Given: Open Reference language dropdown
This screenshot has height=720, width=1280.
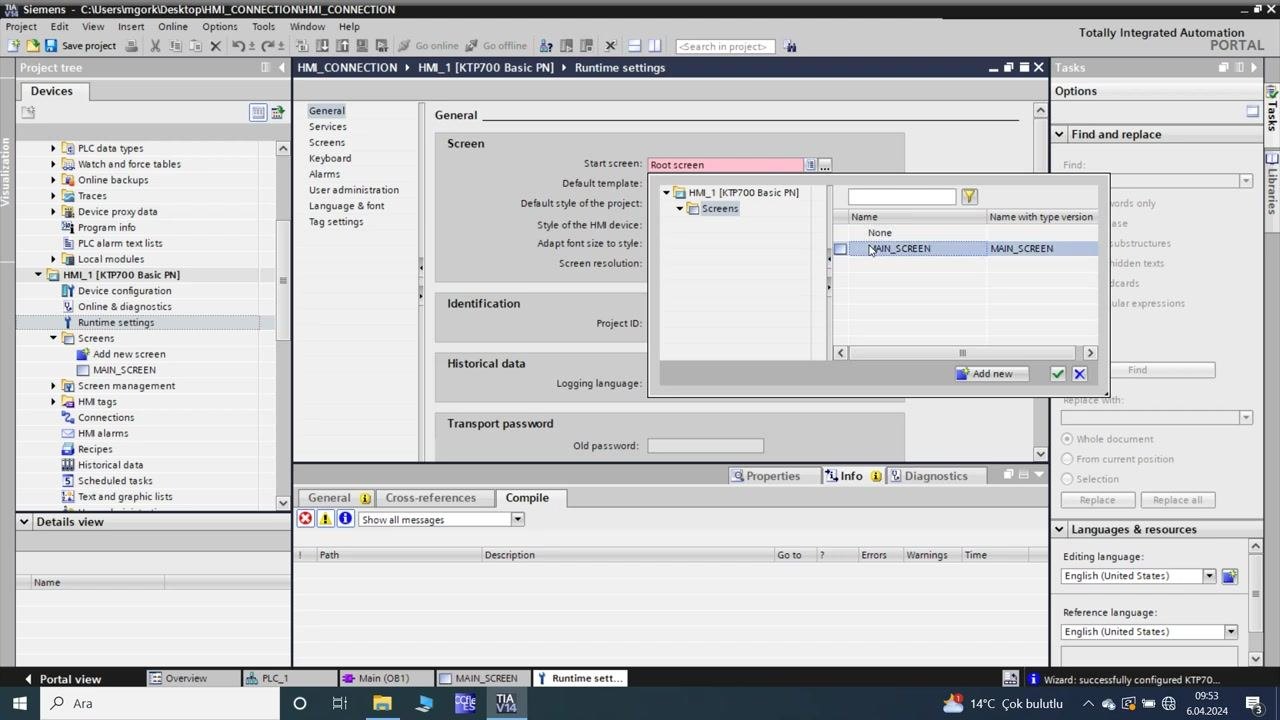Looking at the screenshot, I should (x=1231, y=632).
